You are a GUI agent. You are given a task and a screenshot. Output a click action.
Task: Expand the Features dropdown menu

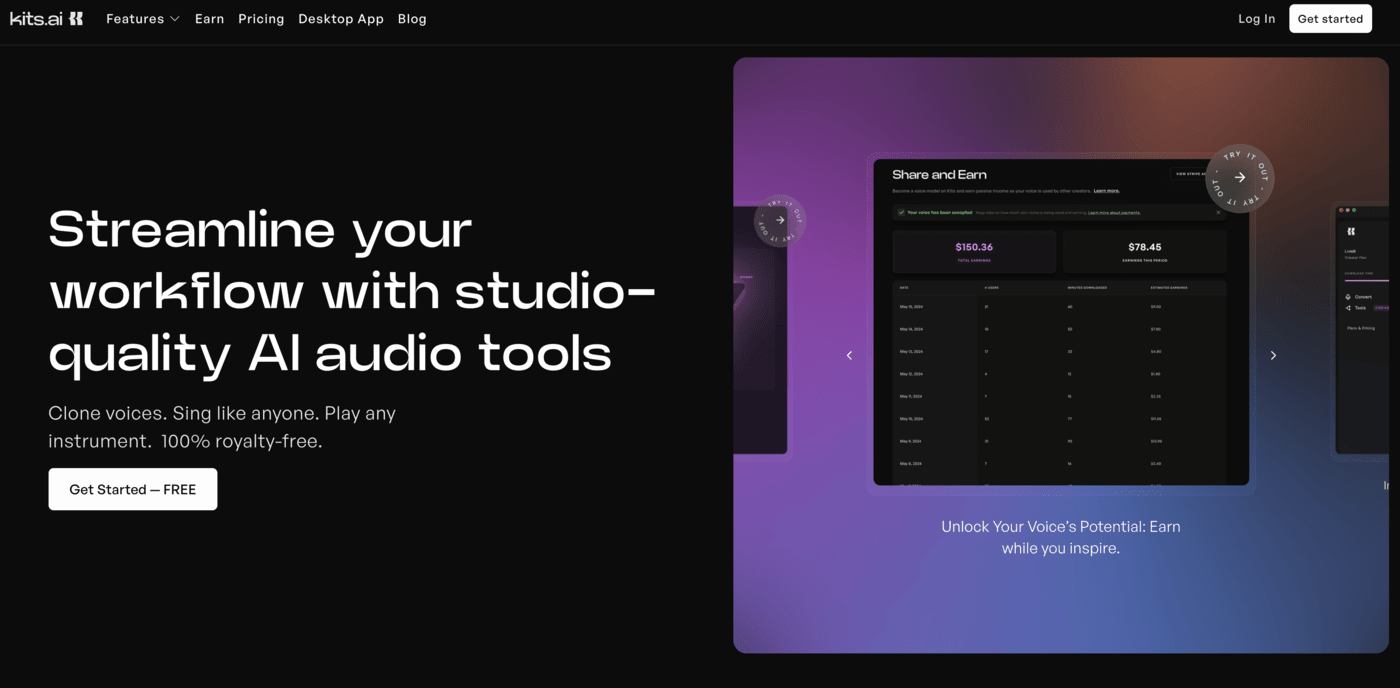[143, 18]
